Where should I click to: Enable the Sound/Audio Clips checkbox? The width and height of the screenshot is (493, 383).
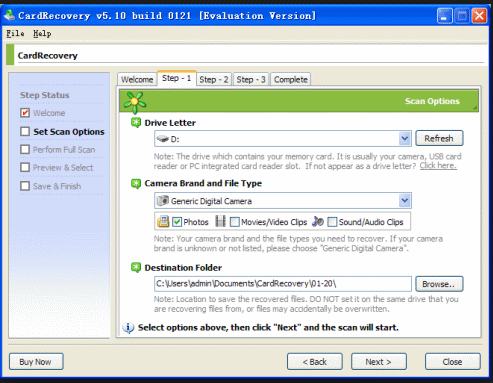point(332,222)
